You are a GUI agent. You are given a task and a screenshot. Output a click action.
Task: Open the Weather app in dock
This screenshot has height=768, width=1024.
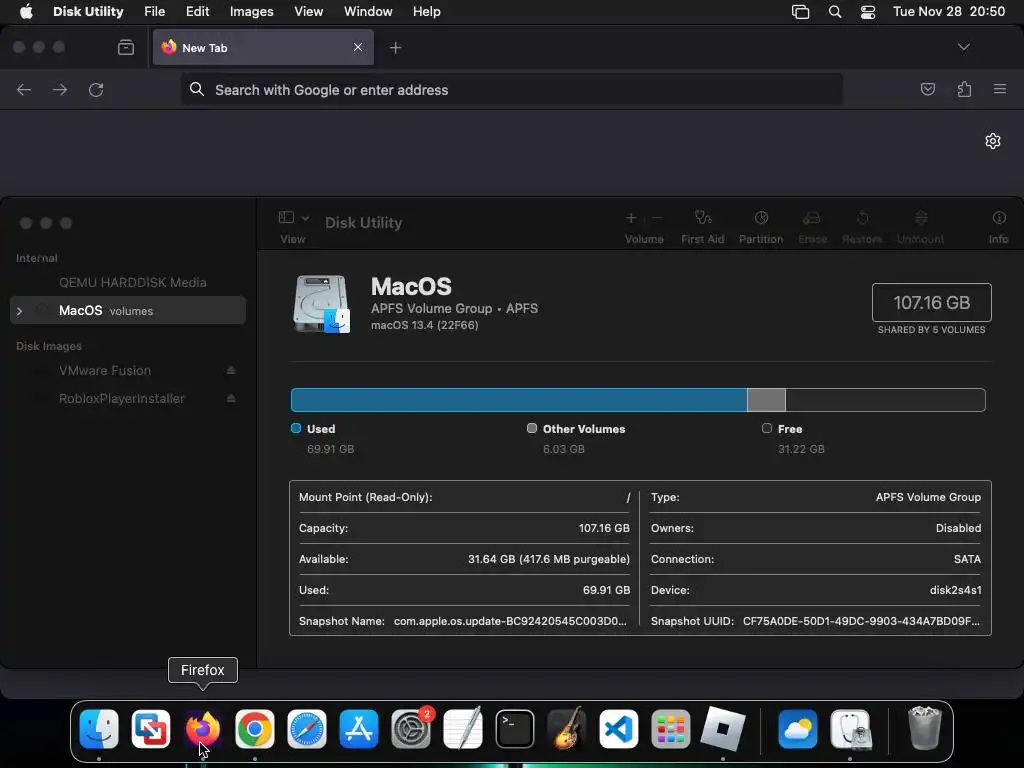(x=798, y=729)
